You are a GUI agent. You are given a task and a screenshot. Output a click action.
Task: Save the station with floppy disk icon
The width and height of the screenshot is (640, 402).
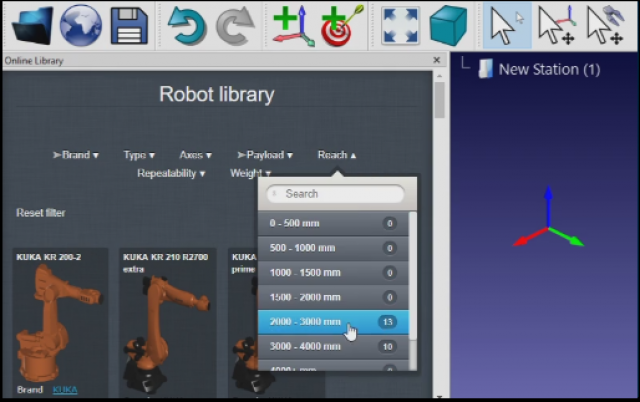pyautogui.click(x=129, y=26)
